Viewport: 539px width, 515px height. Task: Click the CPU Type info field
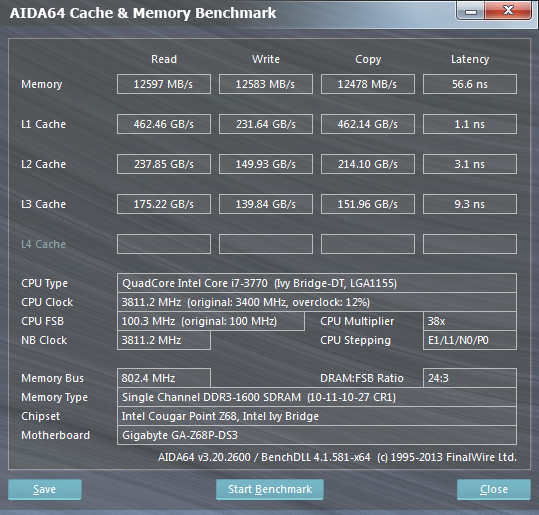coord(317,283)
